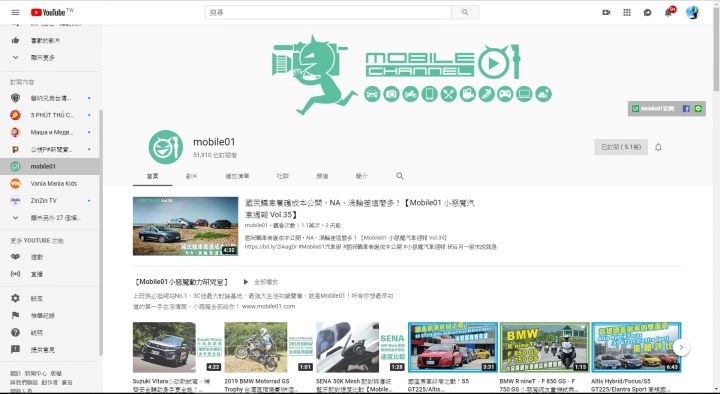This screenshot has width=720, height=394.
Task: Switch to the about tab
Action: pos(362,176)
